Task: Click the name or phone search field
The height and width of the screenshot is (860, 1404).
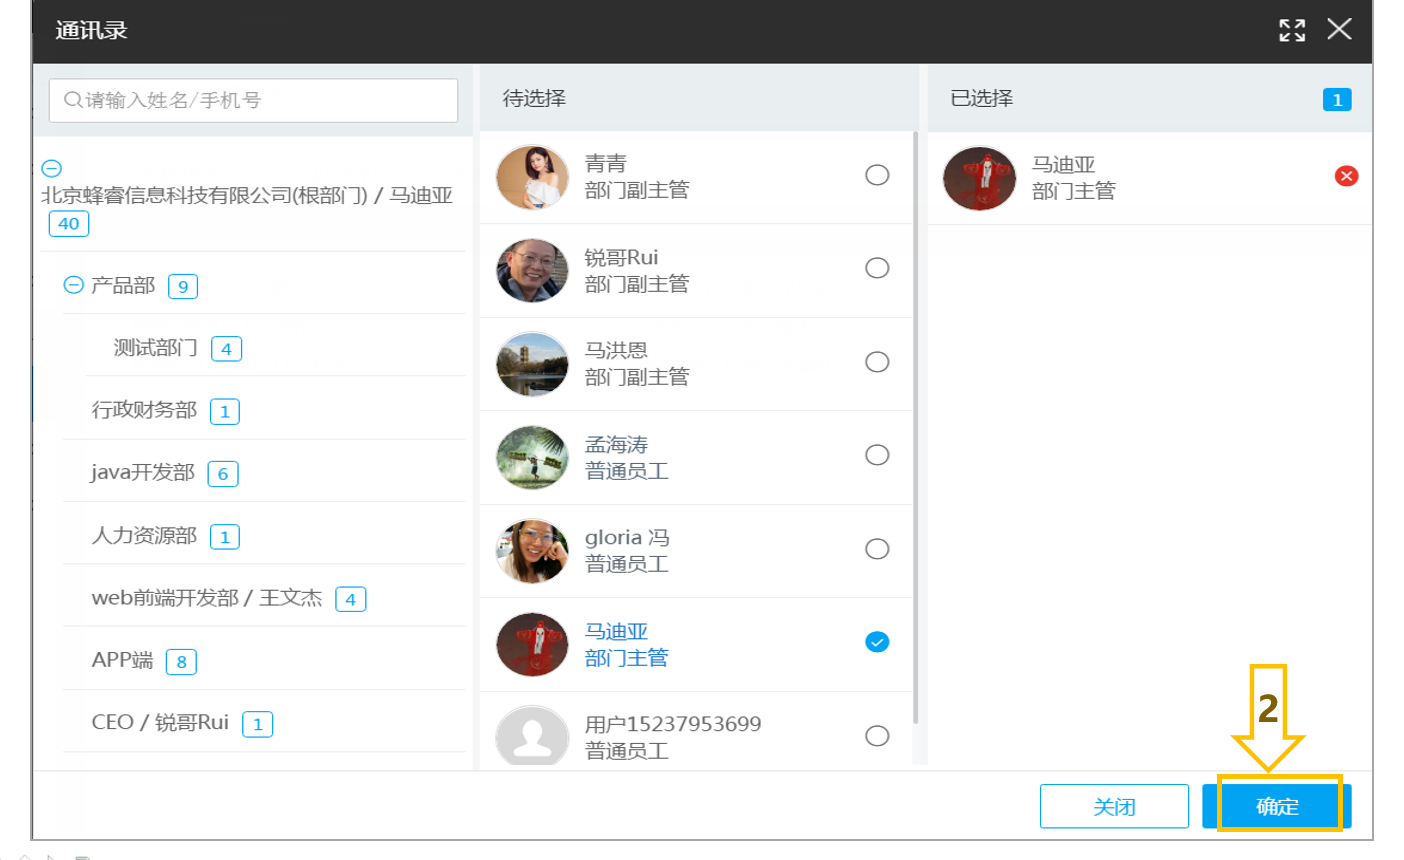Action: 253,100
